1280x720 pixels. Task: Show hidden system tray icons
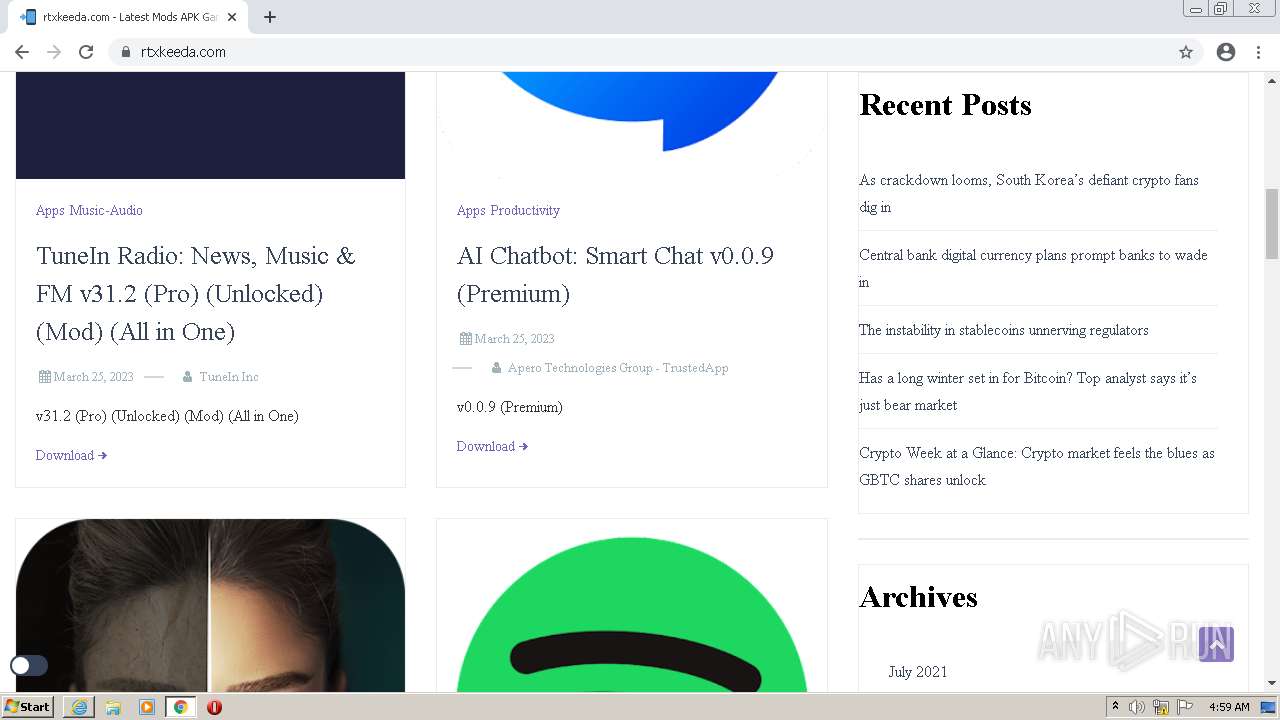[1116, 707]
